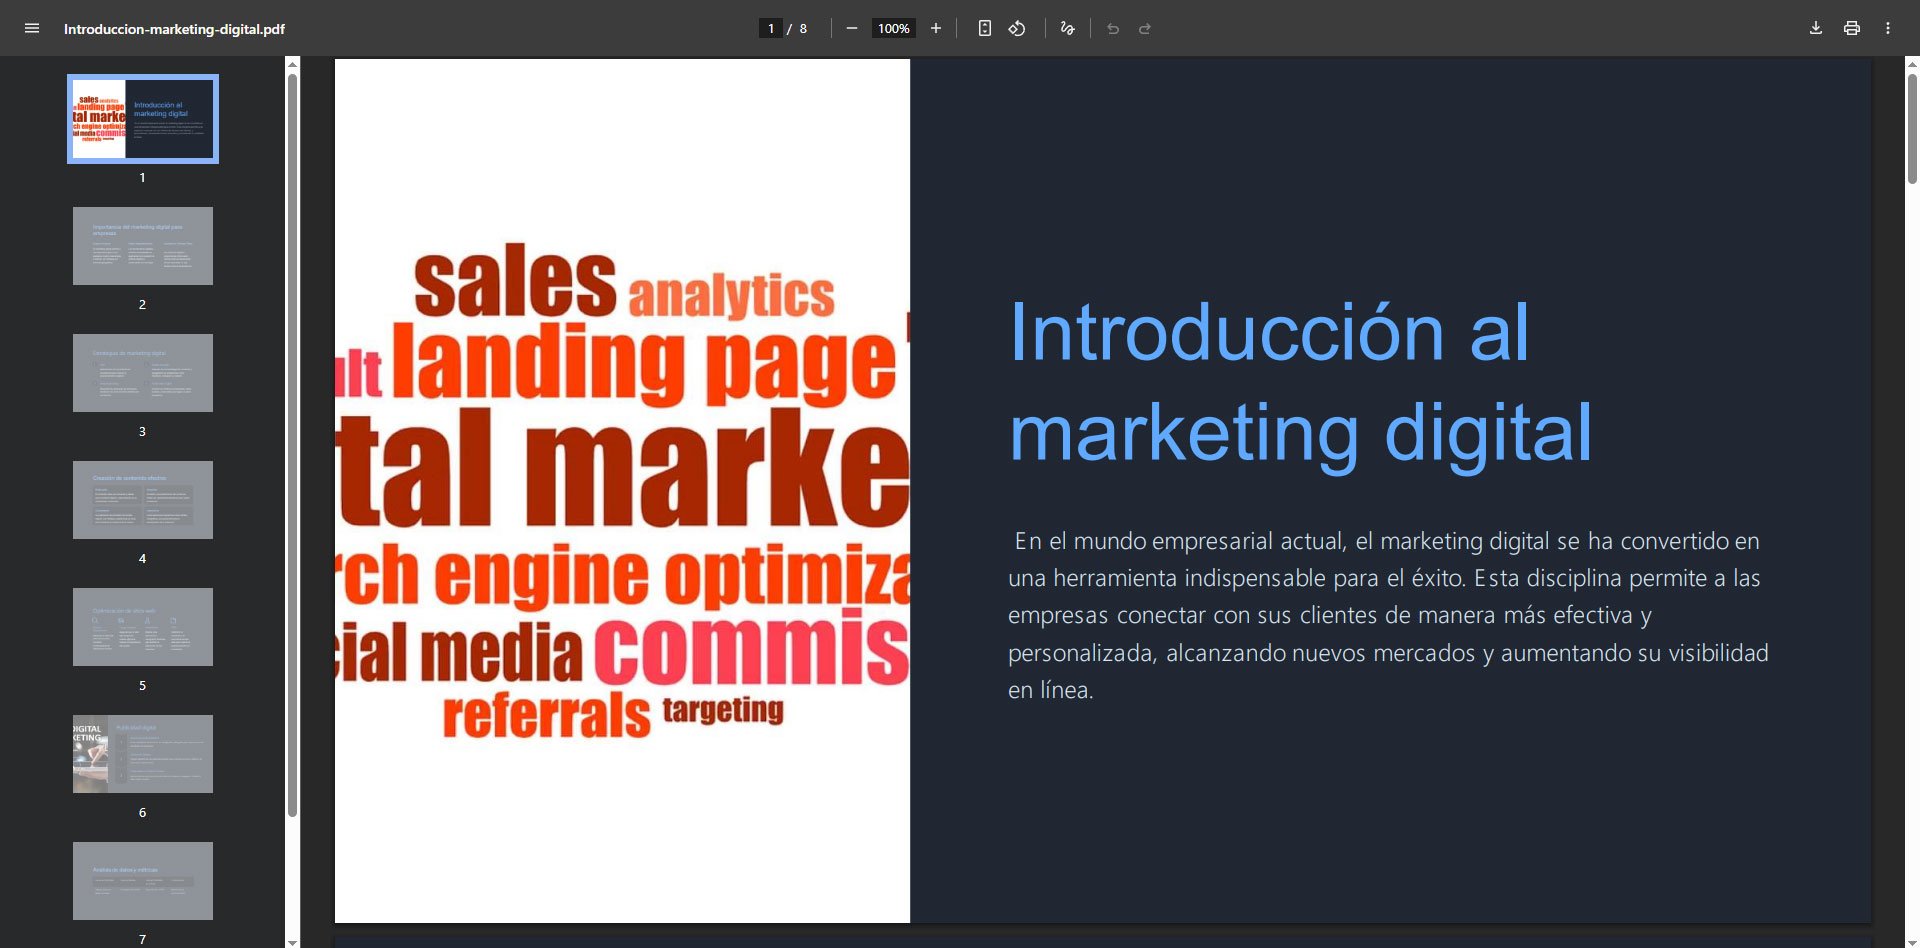Click the undo arrow icon
The height and width of the screenshot is (948, 1920).
[x=1113, y=29]
